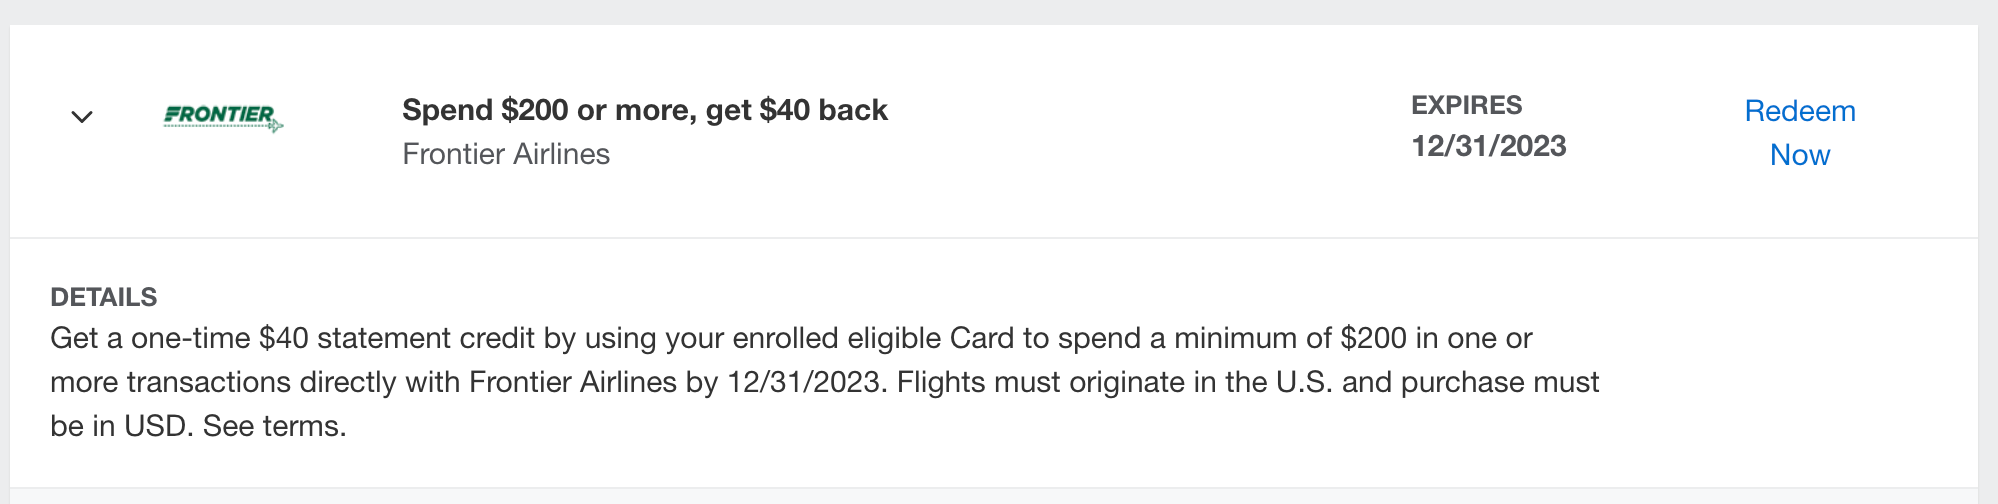
Task: Click the DETAILS heading
Action: click(x=104, y=297)
